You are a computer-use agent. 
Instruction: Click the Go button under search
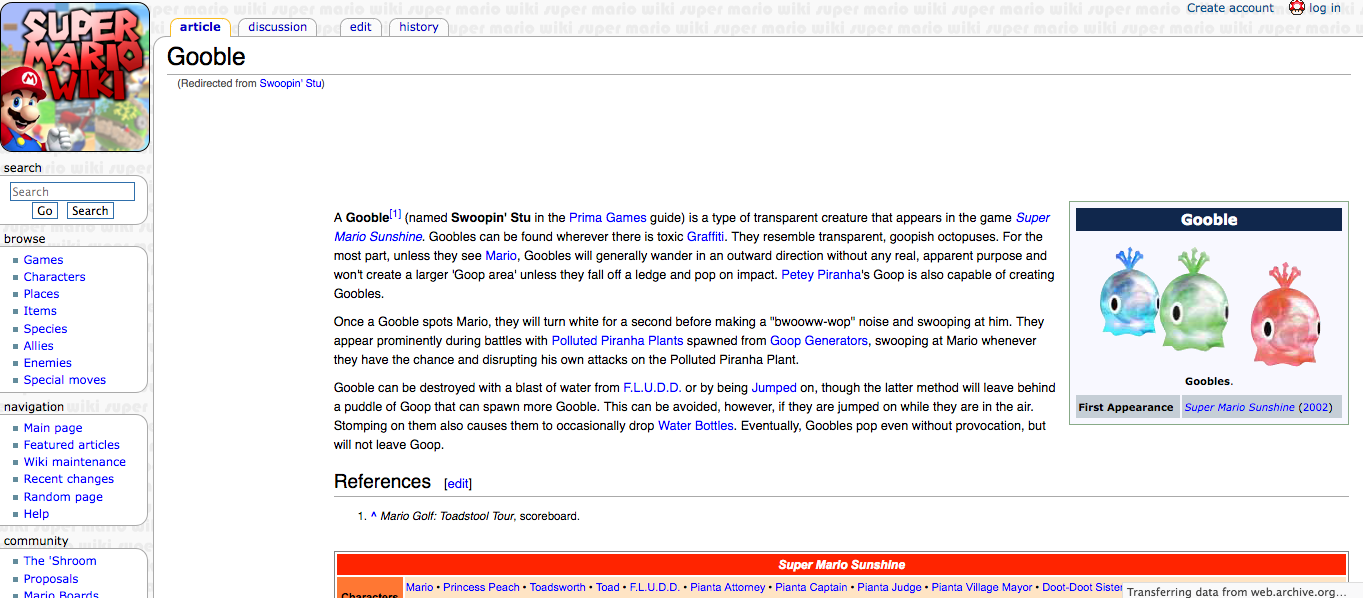click(44, 211)
